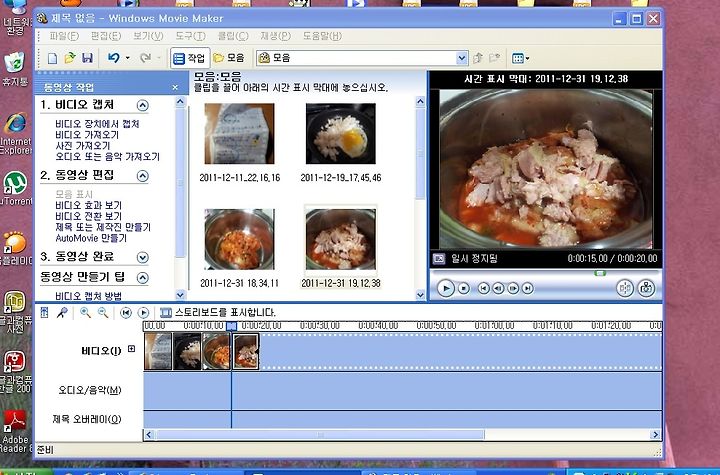Collapse the 동영상 만들기 팁 section
This screenshot has height=475, width=720.
[143, 278]
